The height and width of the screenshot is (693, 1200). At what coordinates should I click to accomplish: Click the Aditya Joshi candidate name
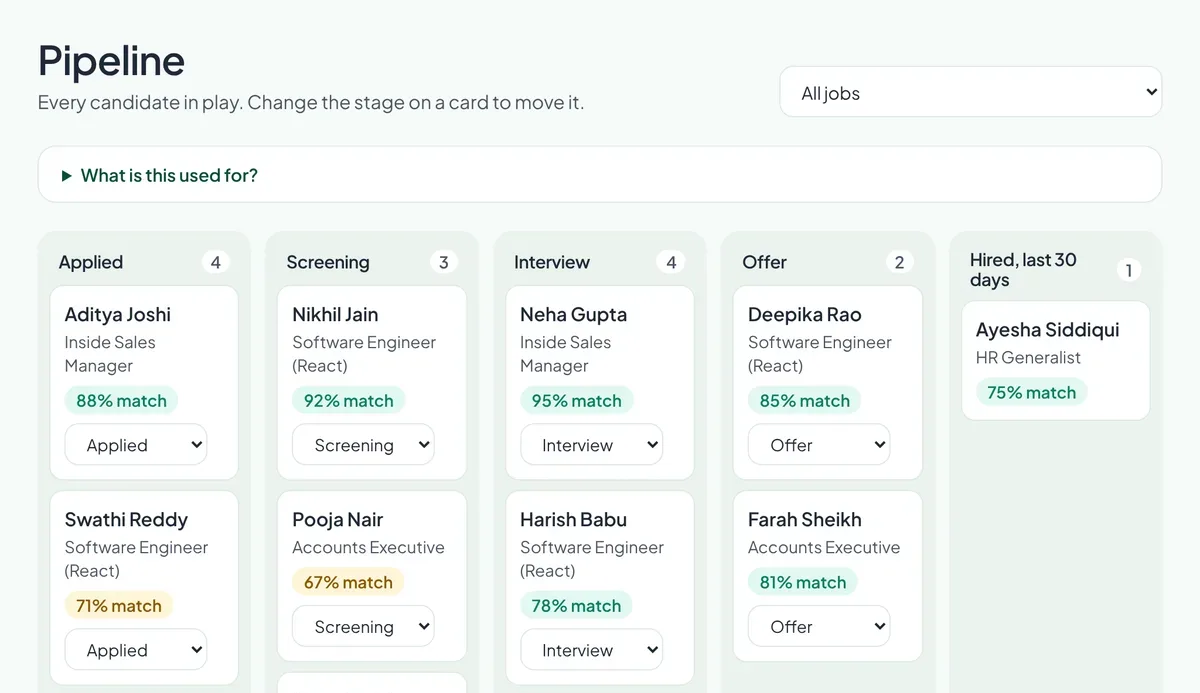click(118, 314)
